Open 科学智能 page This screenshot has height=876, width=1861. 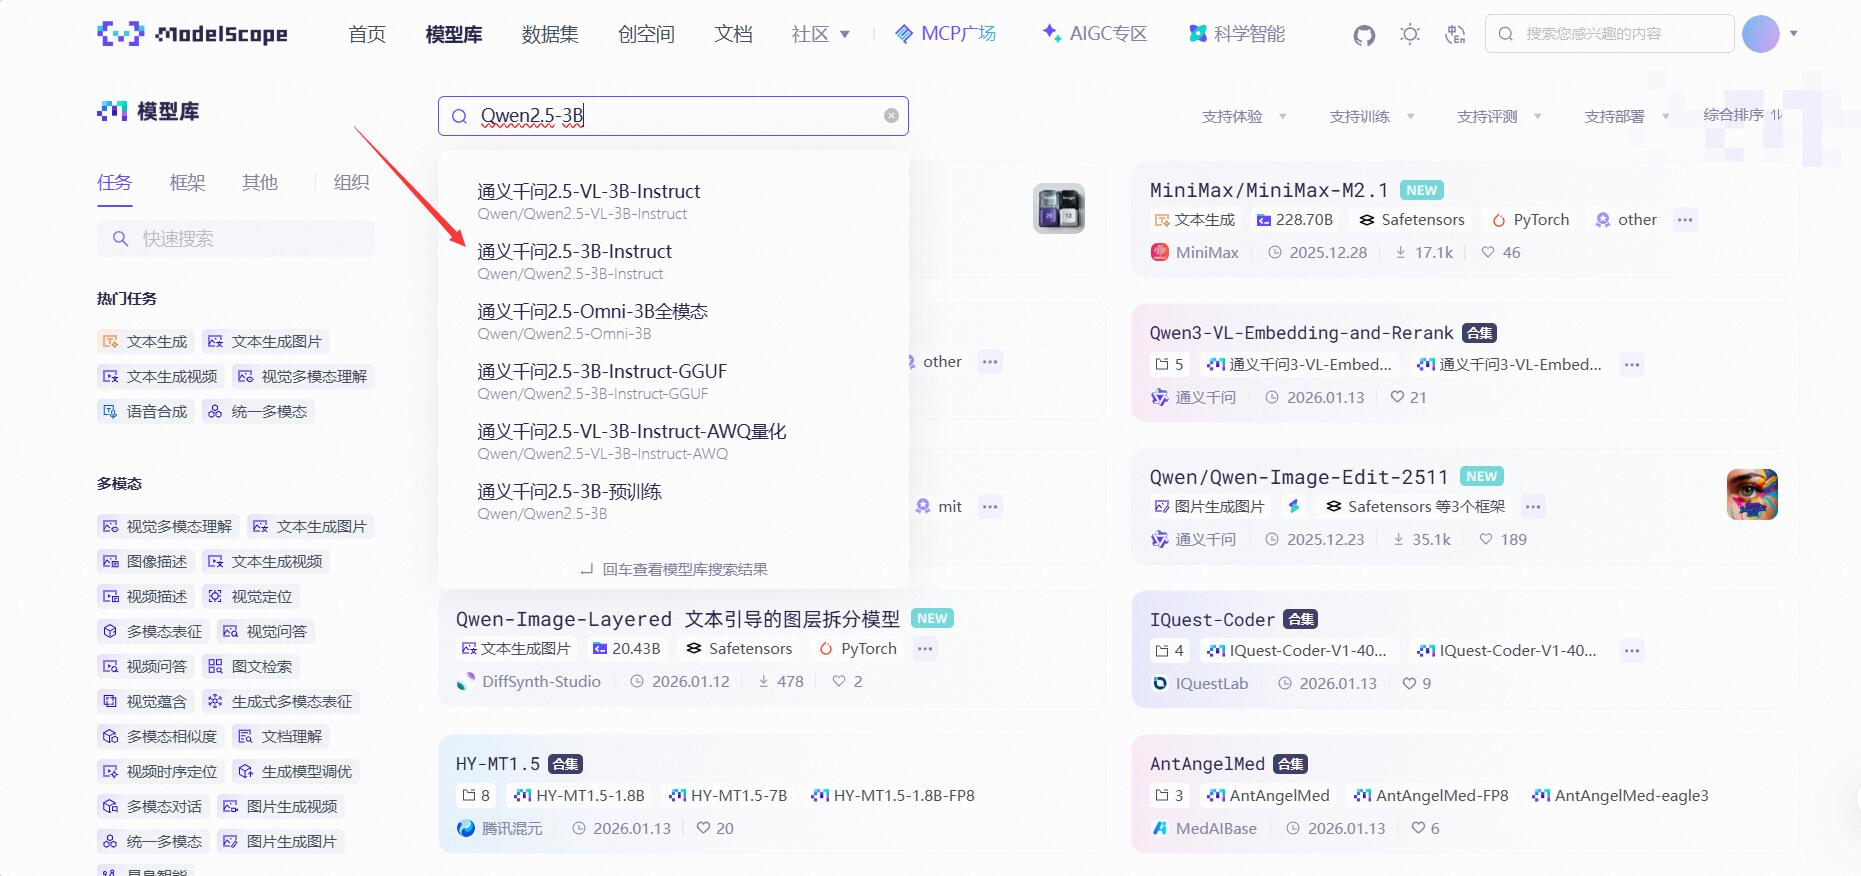(1237, 34)
